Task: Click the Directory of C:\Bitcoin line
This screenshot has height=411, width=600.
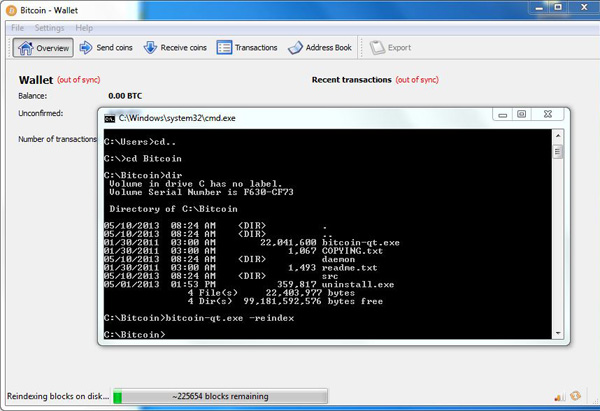Action: pos(173,209)
